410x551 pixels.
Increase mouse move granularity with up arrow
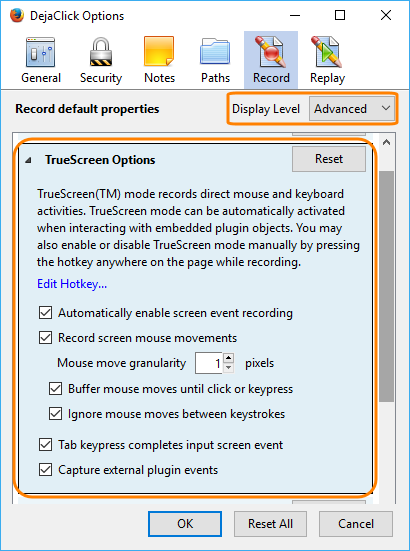(229, 358)
